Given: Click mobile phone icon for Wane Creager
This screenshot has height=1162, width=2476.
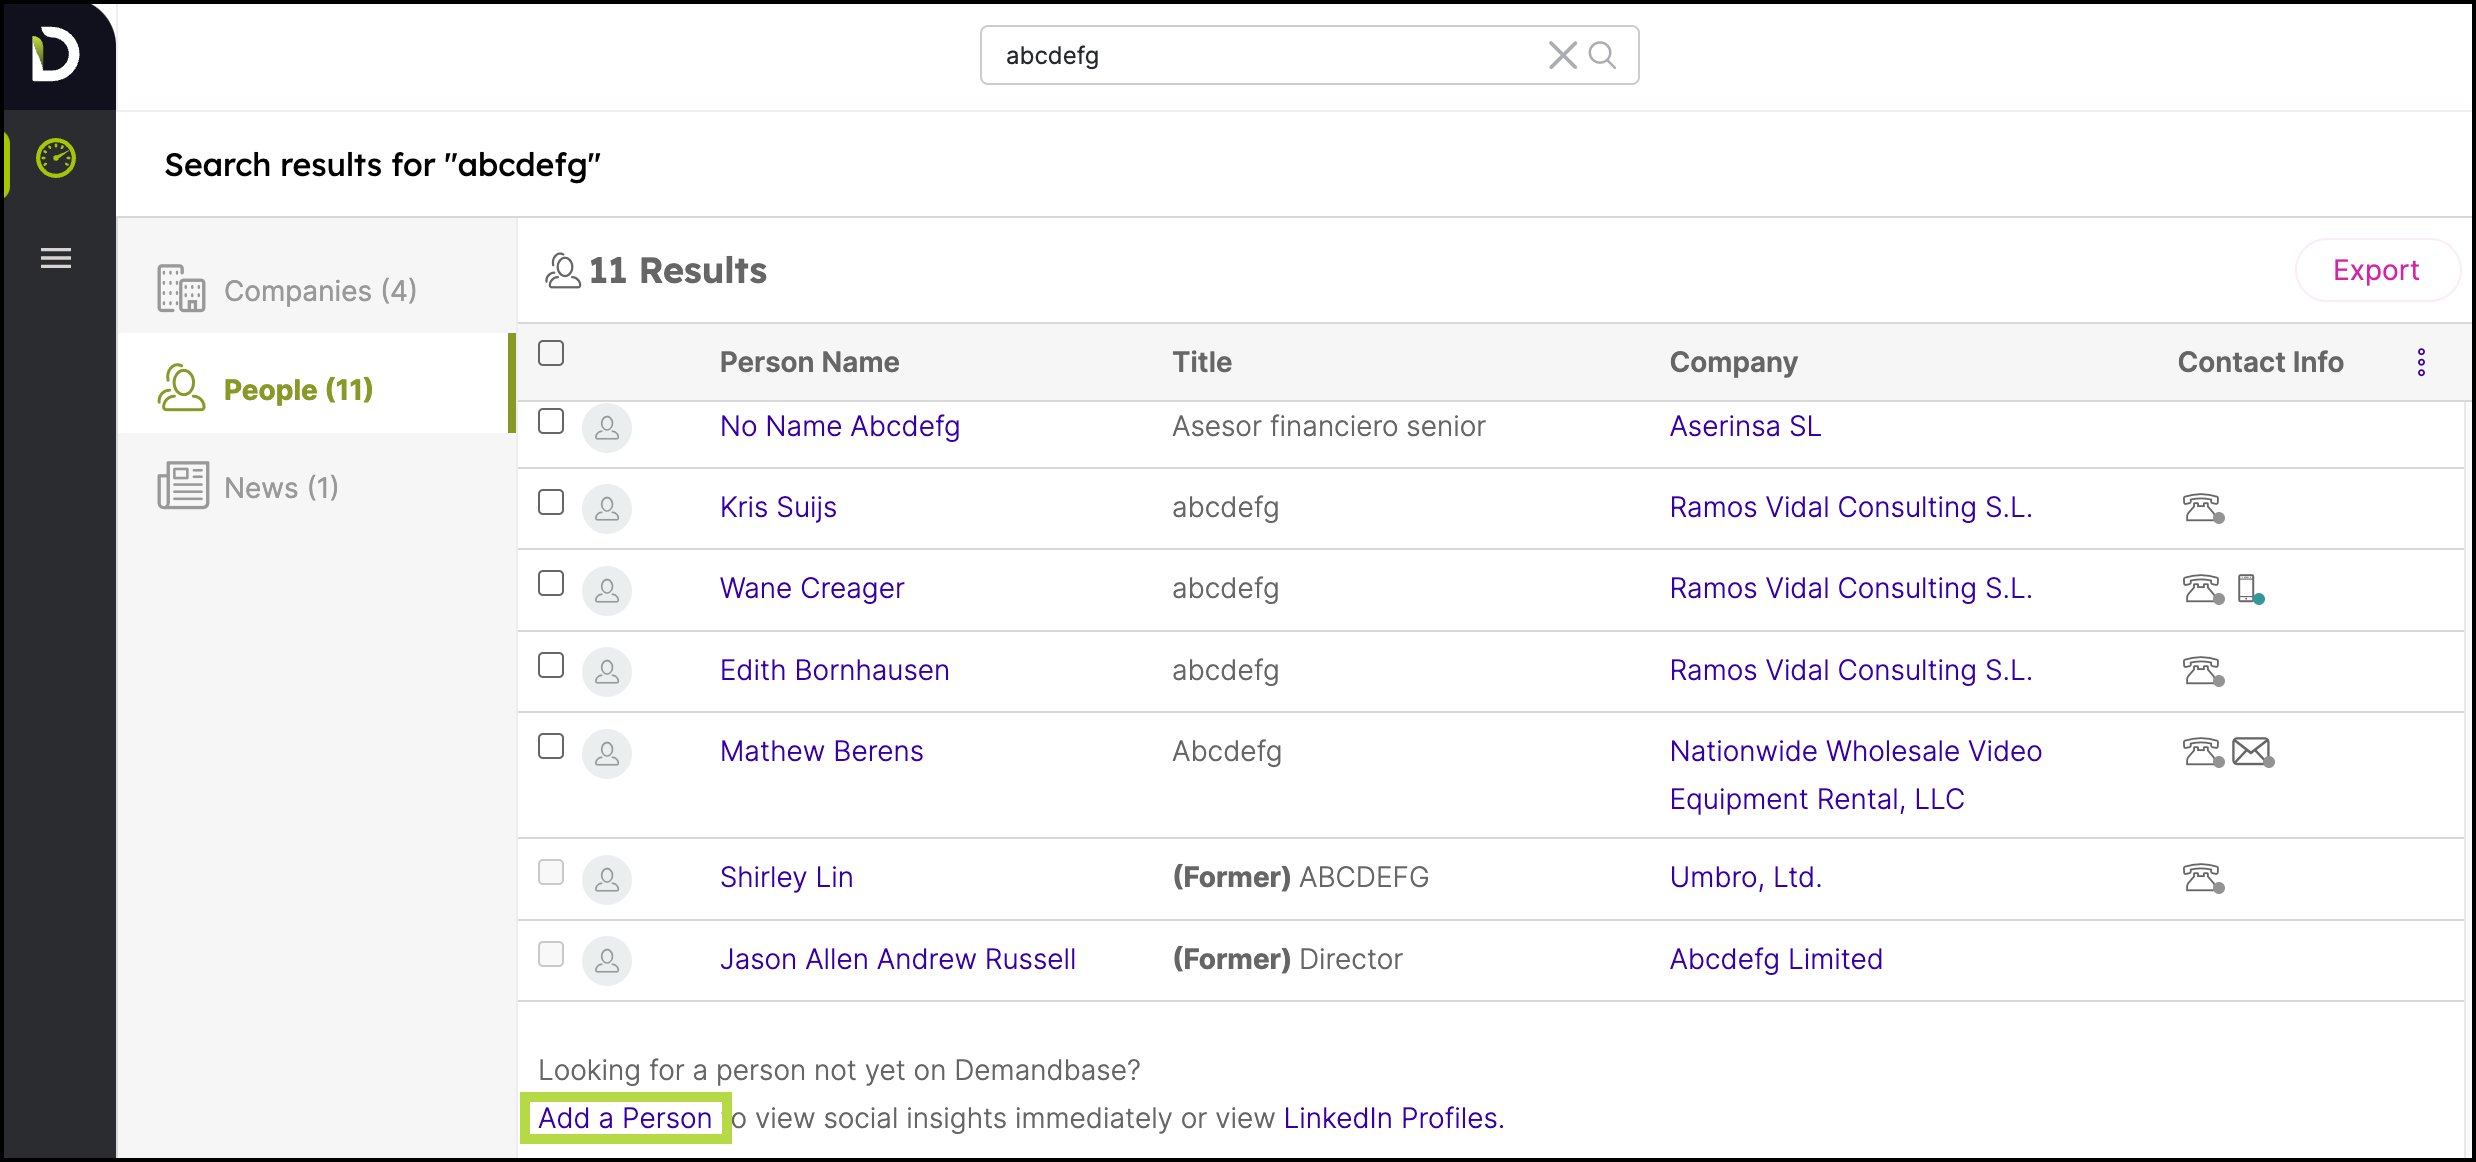Looking at the screenshot, I should tap(2250, 589).
